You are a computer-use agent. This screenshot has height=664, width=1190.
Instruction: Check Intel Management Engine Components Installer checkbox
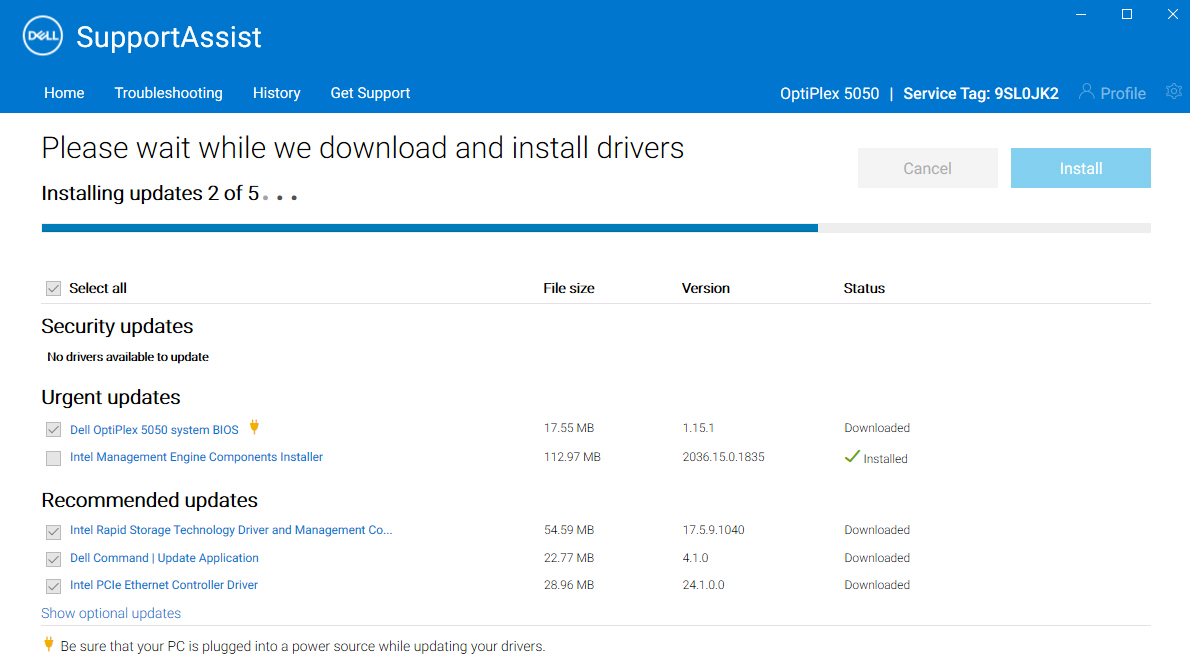click(x=53, y=458)
